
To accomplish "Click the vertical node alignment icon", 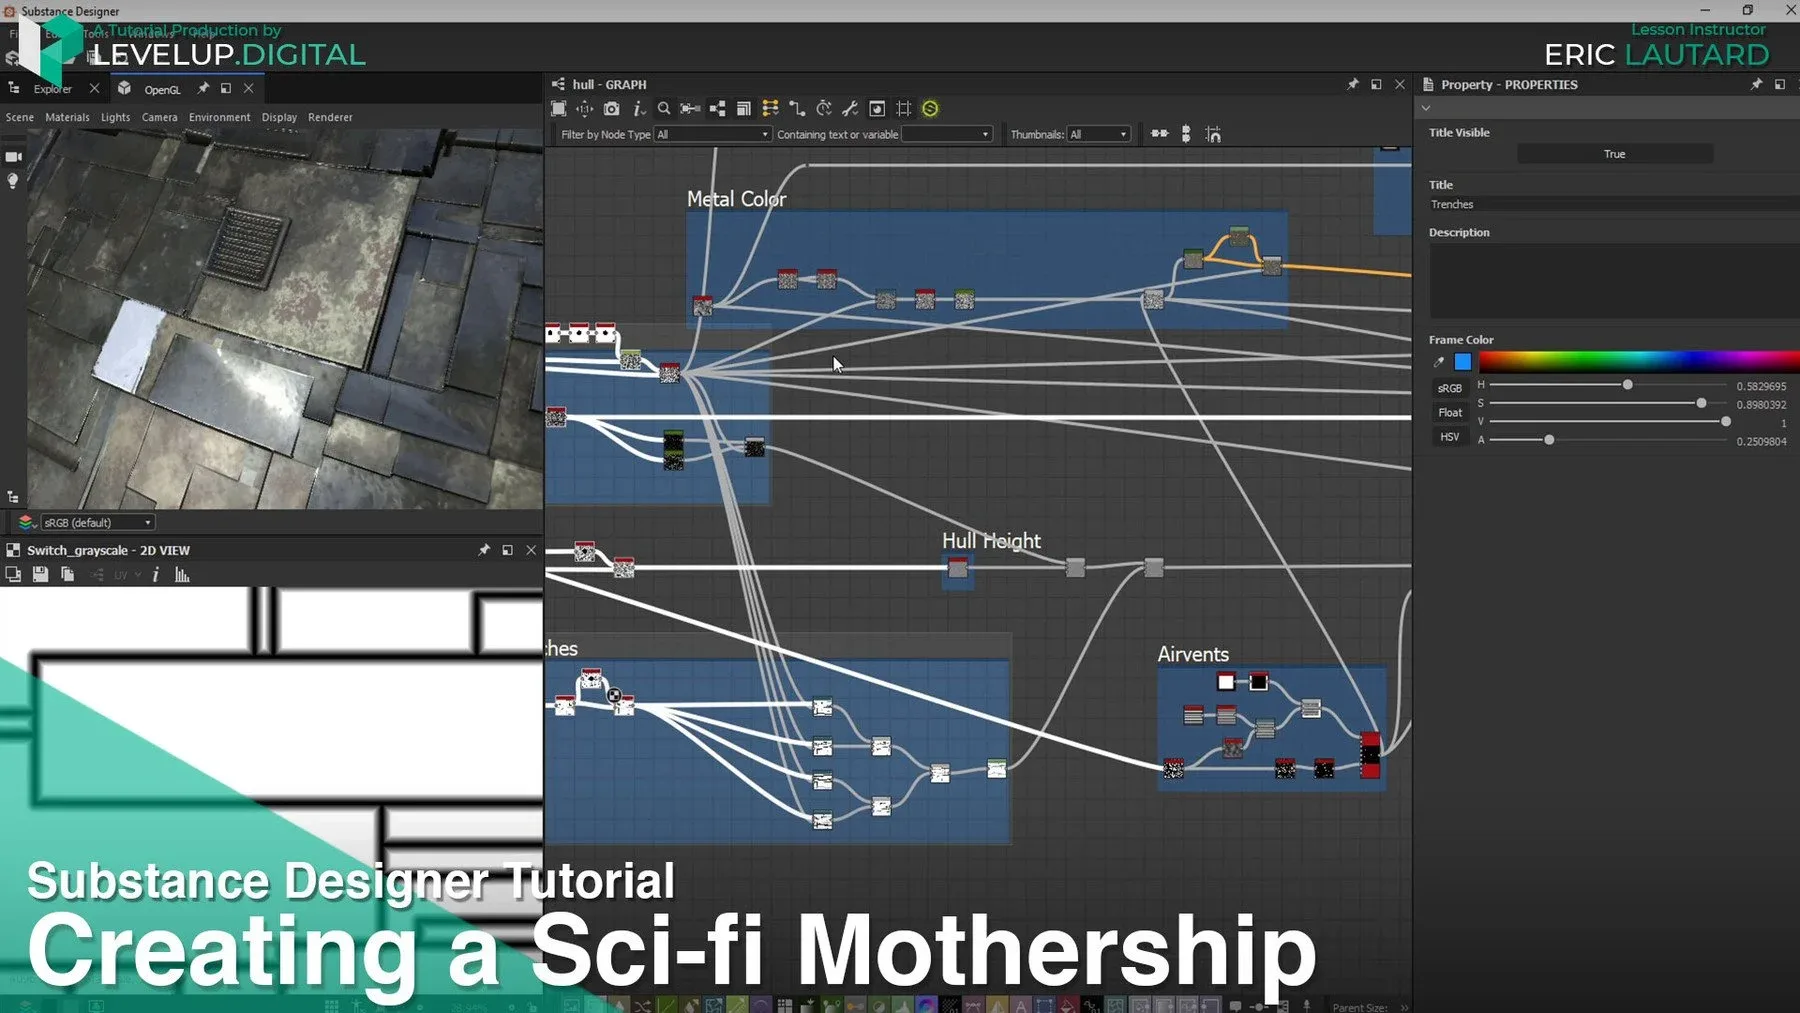I will pyautogui.click(x=1186, y=134).
